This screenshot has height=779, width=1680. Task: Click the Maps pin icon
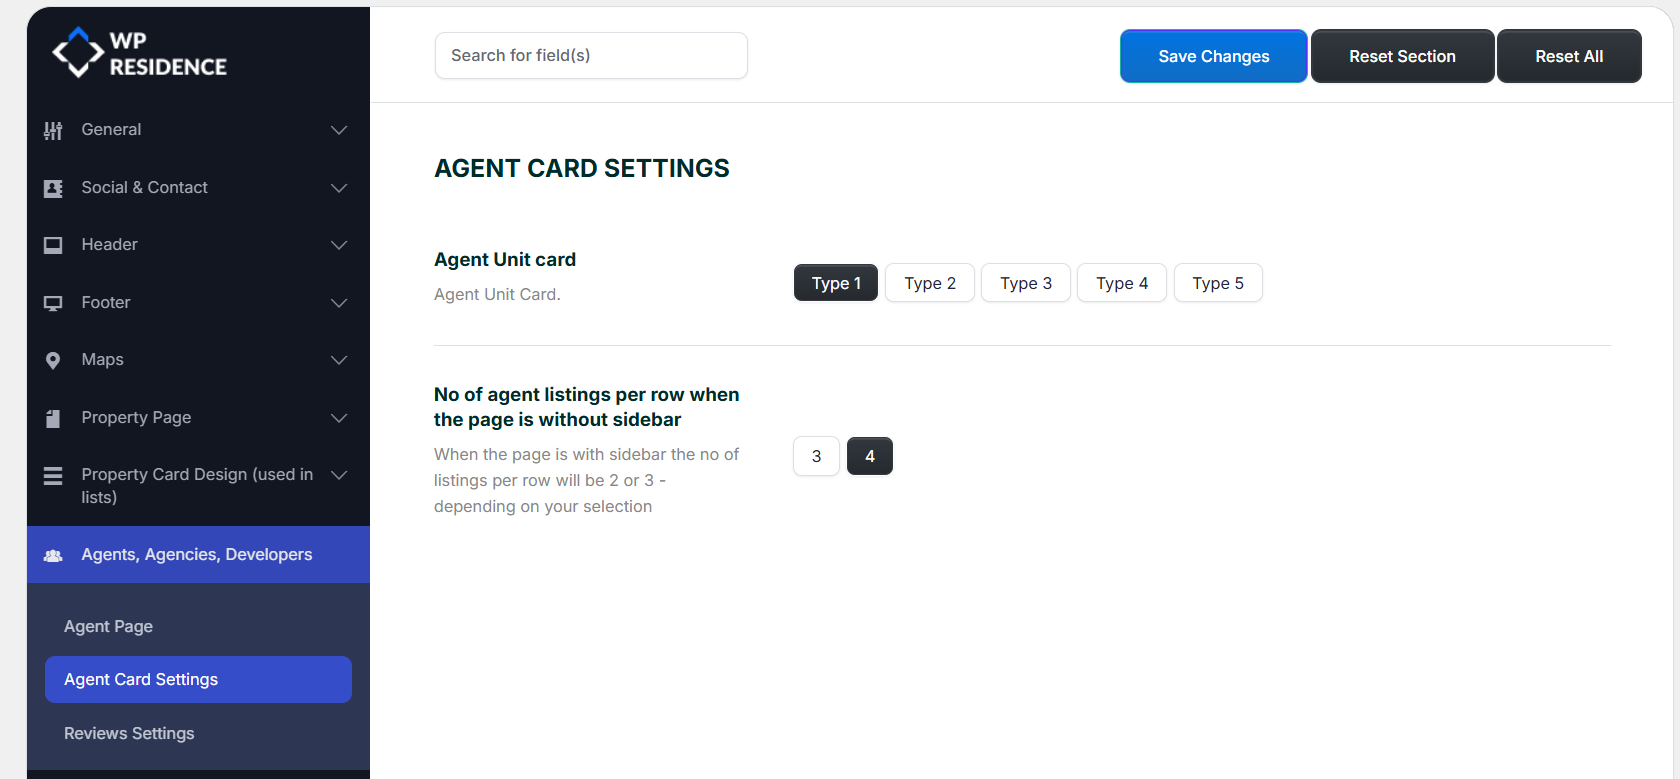(x=53, y=360)
